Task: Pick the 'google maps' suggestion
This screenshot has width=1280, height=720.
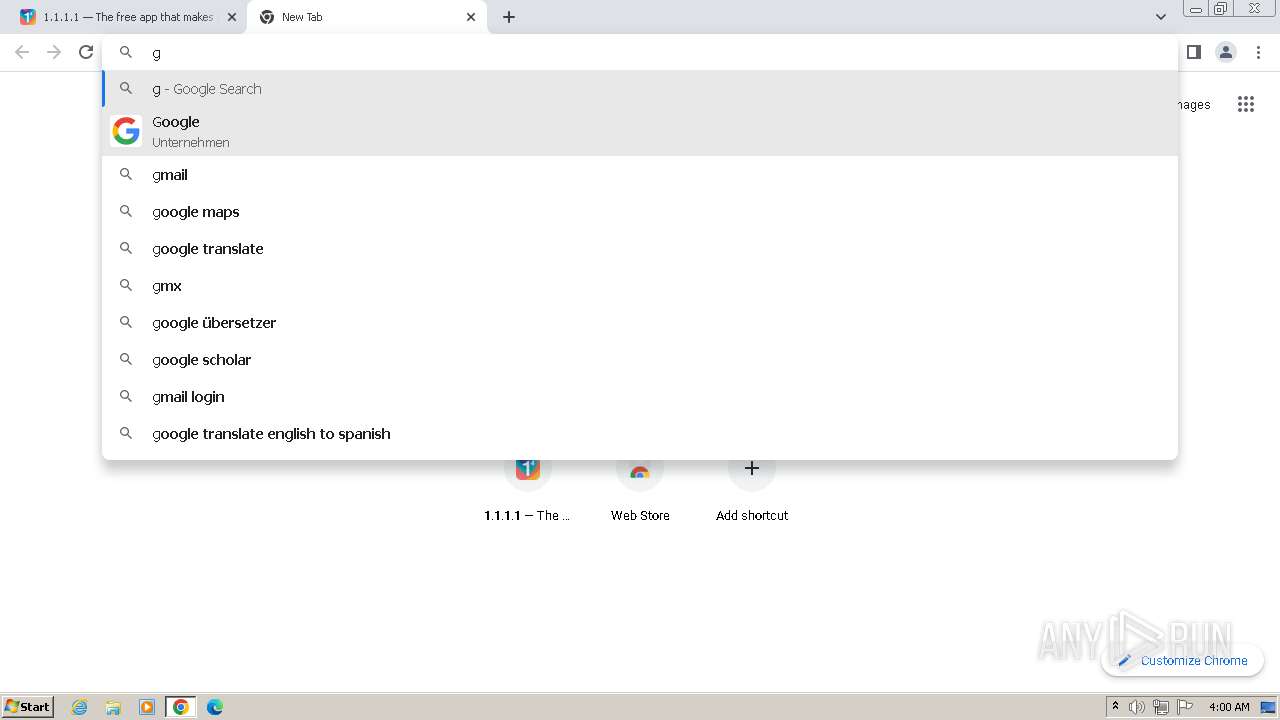Action: click(640, 212)
